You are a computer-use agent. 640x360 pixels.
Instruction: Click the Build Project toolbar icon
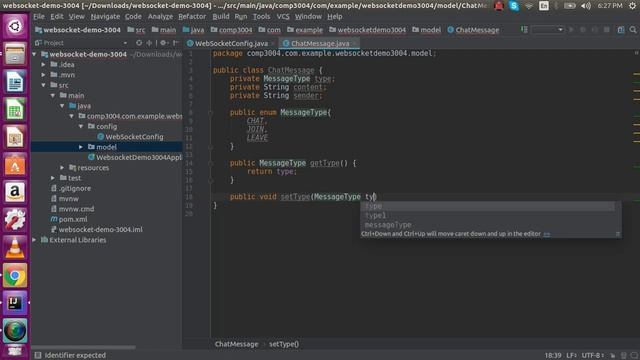(x=524, y=30)
